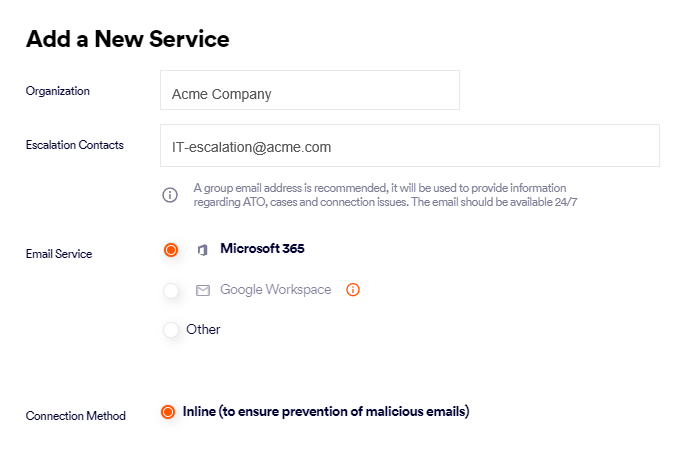The height and width of the screenshot is (450, 687).
Task: Click the Microsoft 365 label text
Action: (262, 249)
